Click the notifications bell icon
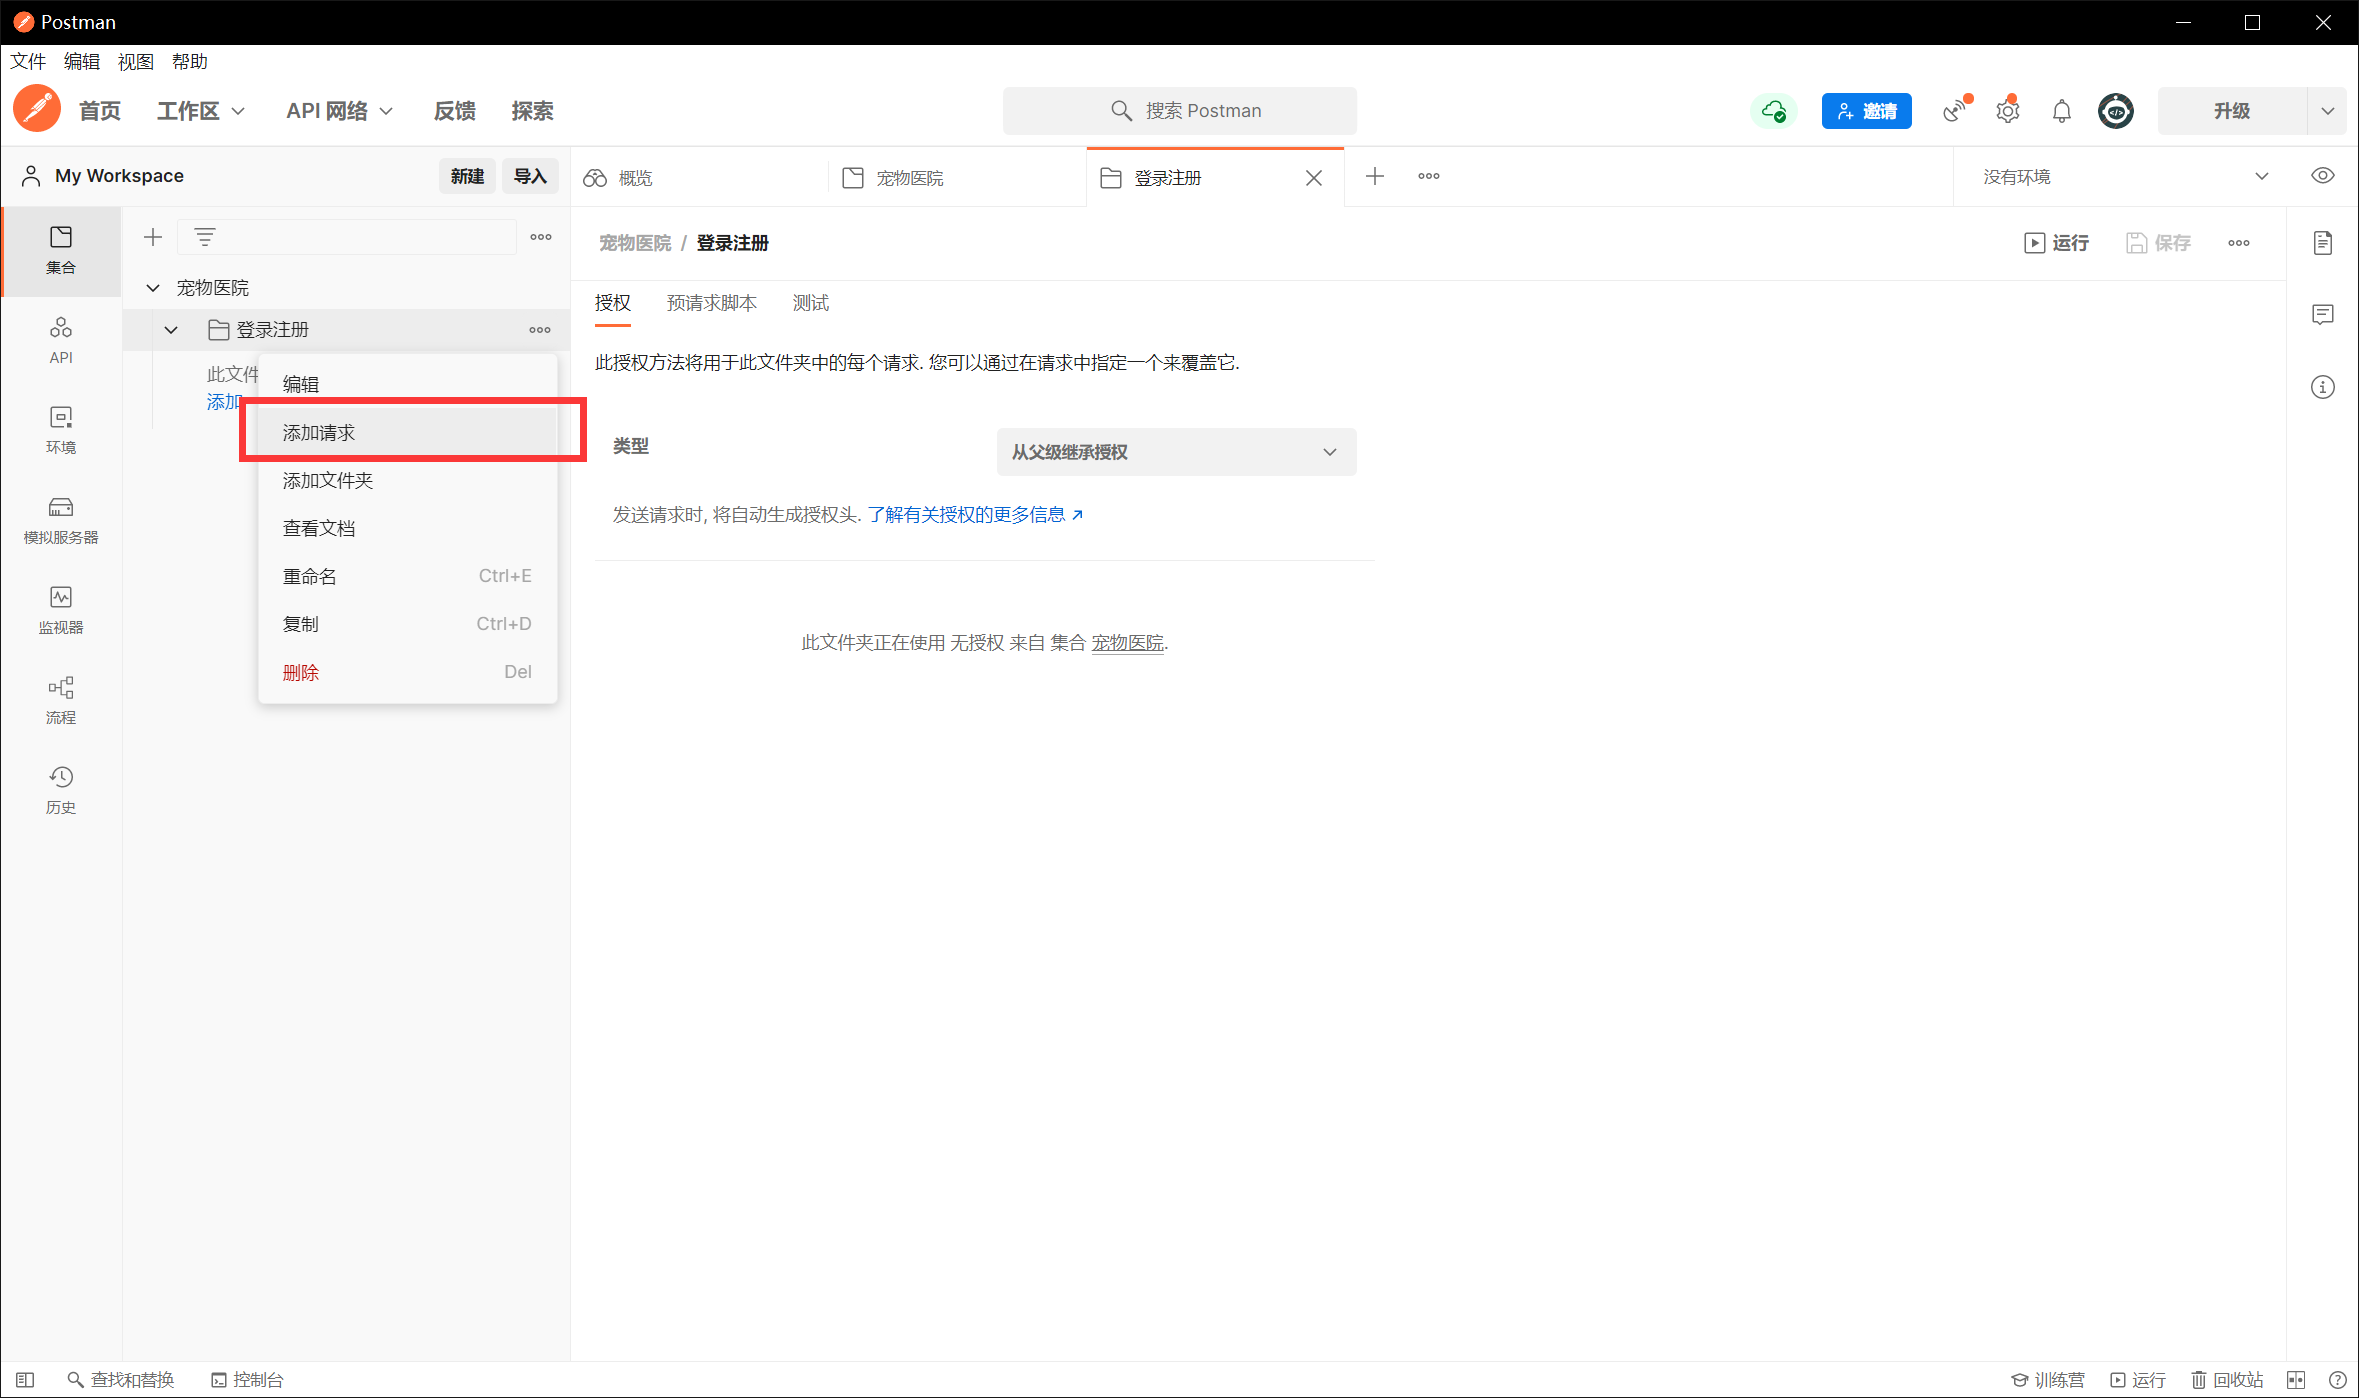This screenshot has height=1398, width=2359. point(2061,111)
